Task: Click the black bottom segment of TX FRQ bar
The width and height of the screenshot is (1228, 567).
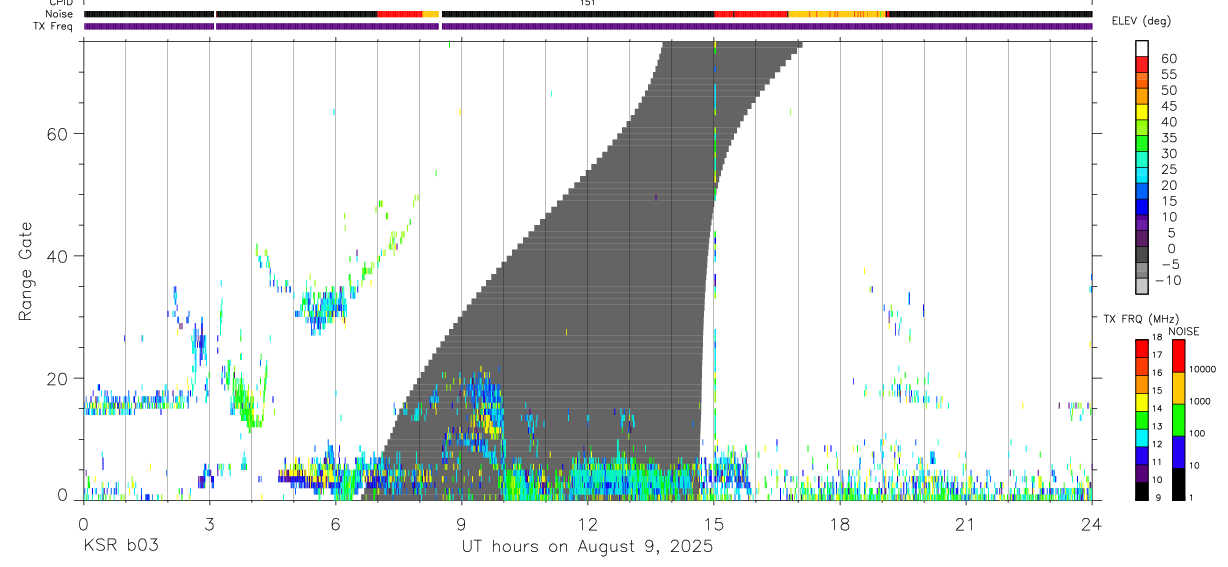Action: [x=1141, y=490]
